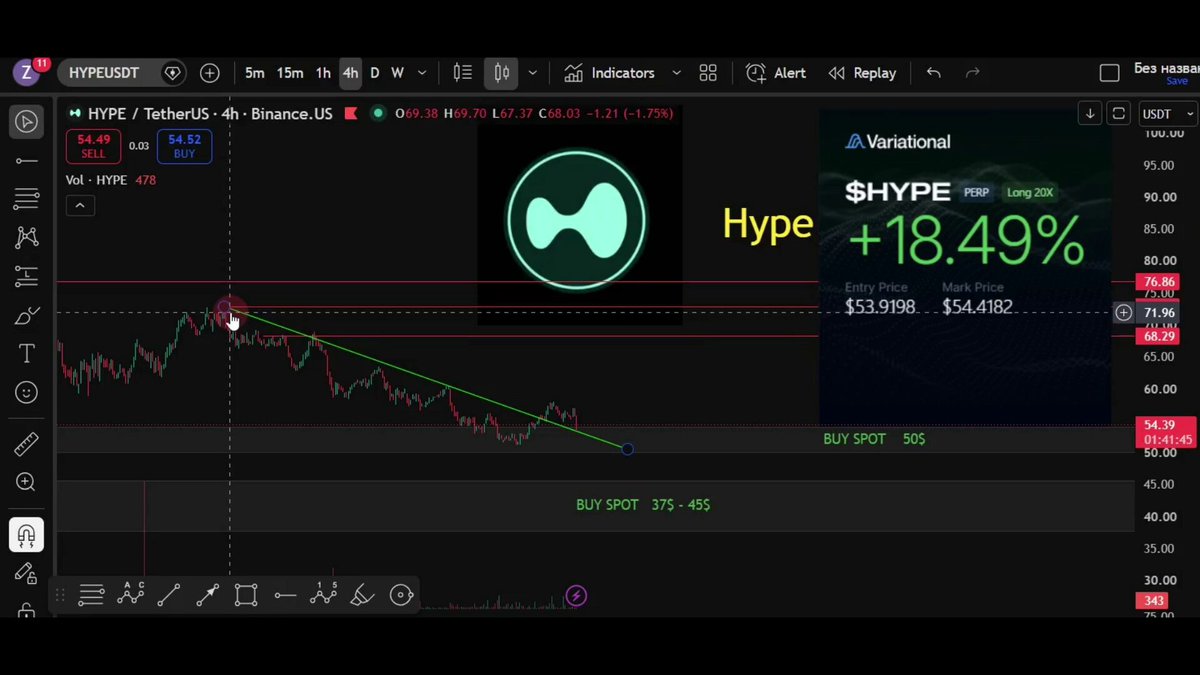Open the indicator templates grid icon

(x=708, y=73)
